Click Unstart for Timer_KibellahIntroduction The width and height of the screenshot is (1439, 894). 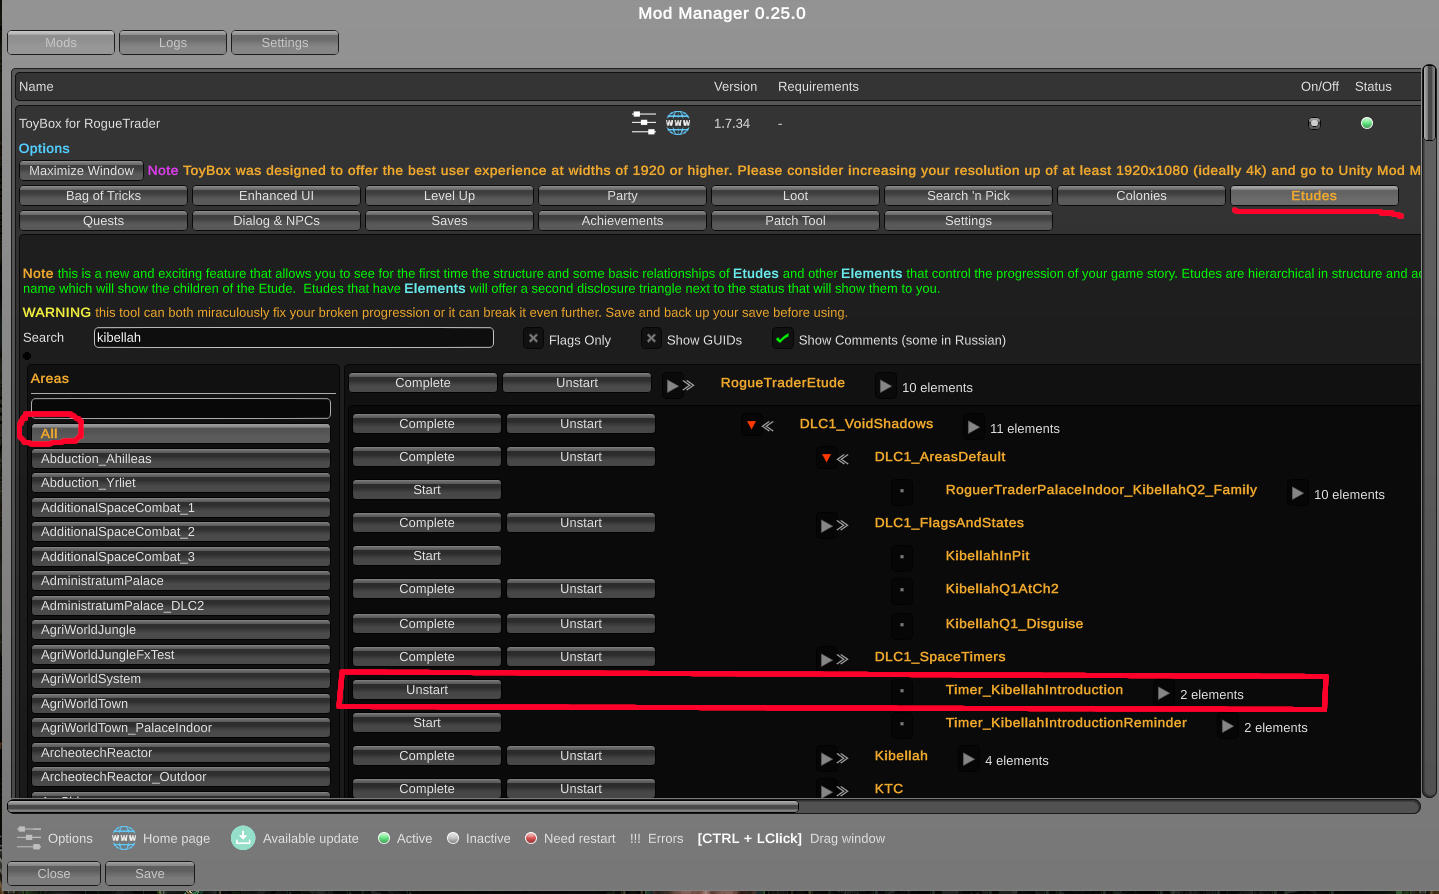(x=427, y=690)
